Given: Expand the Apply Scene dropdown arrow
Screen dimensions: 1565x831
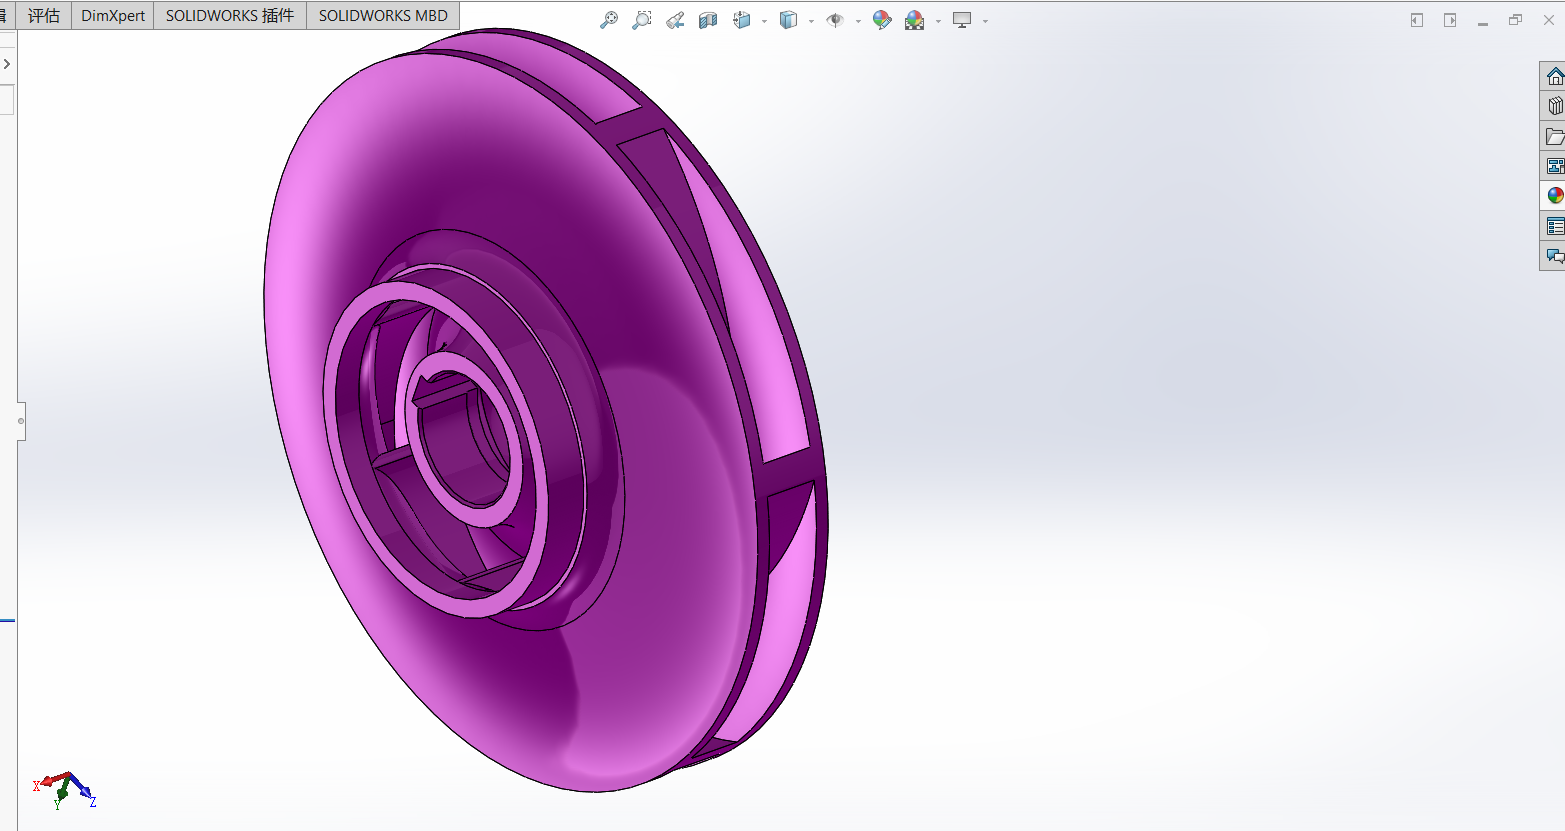Looking at the screenshot, I should tap(938, 21).
